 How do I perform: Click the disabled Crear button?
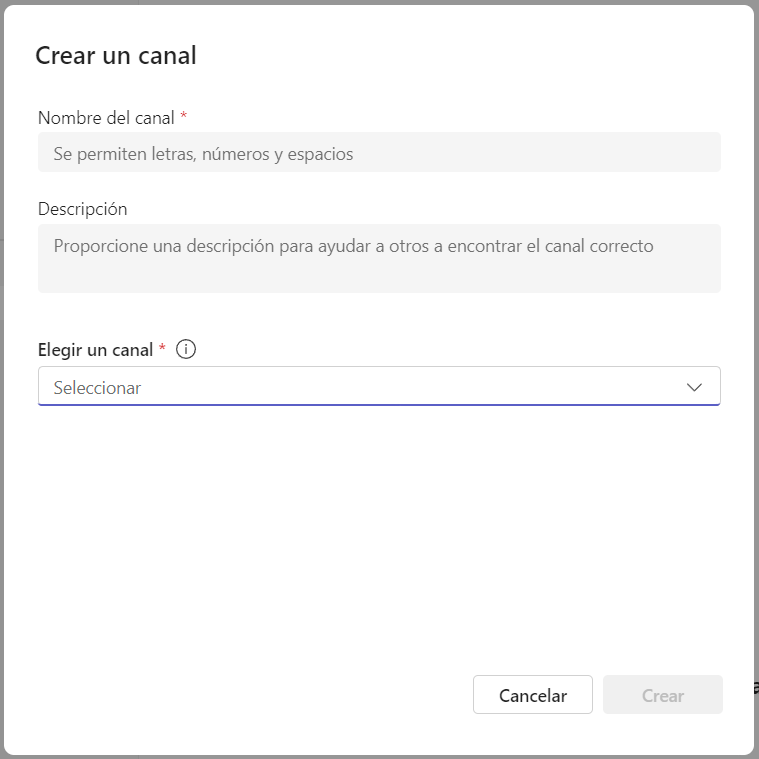(x=663, y=694)
